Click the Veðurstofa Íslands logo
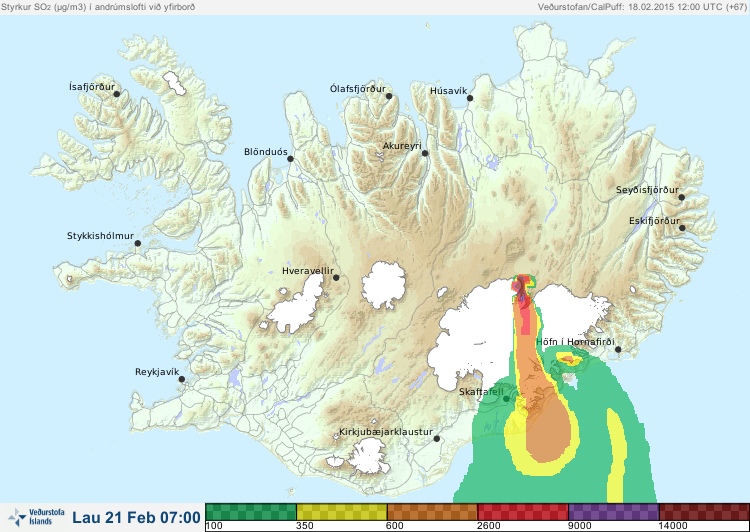 [36, 517]
